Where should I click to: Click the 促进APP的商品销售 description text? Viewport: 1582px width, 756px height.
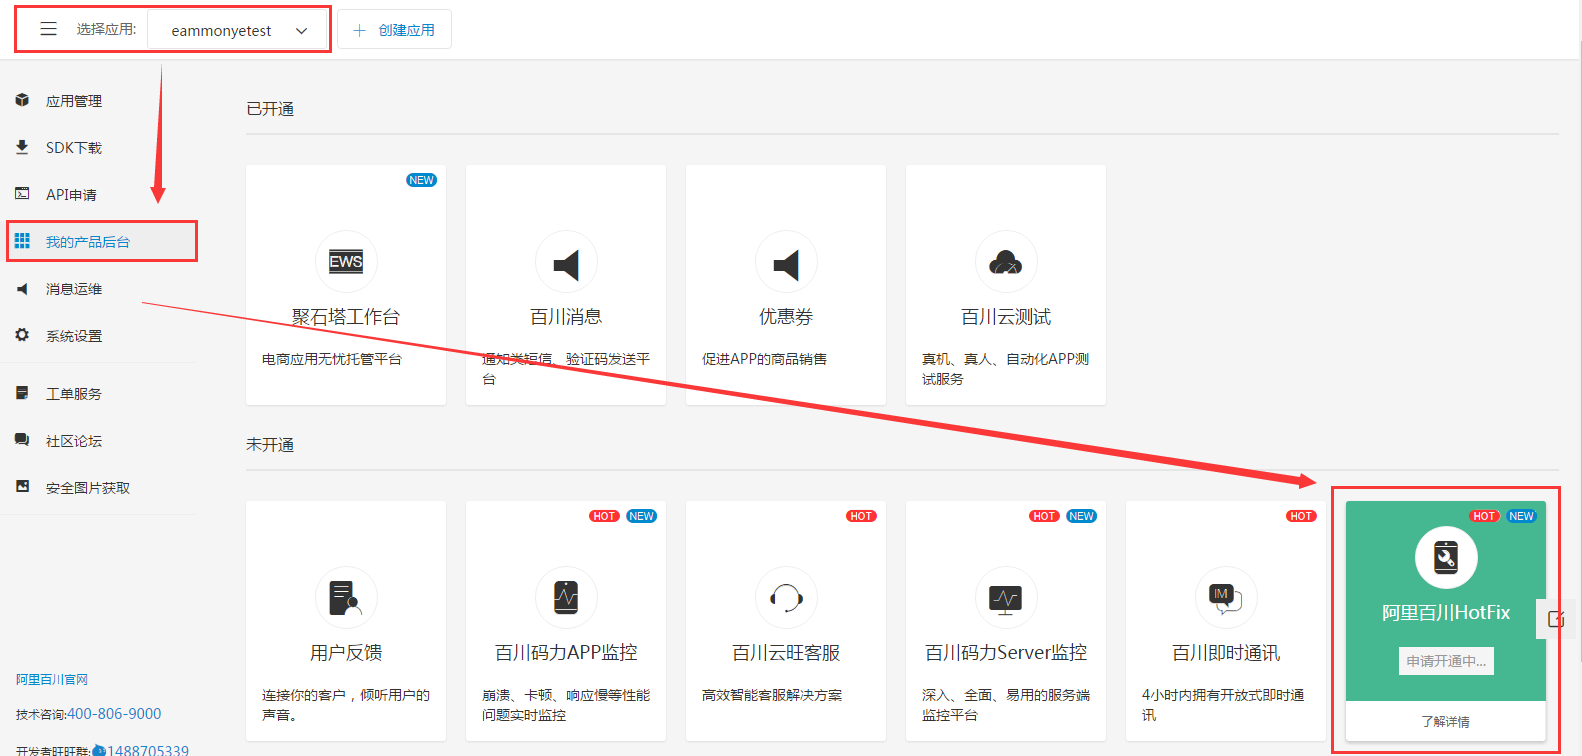tap(765, 359)
